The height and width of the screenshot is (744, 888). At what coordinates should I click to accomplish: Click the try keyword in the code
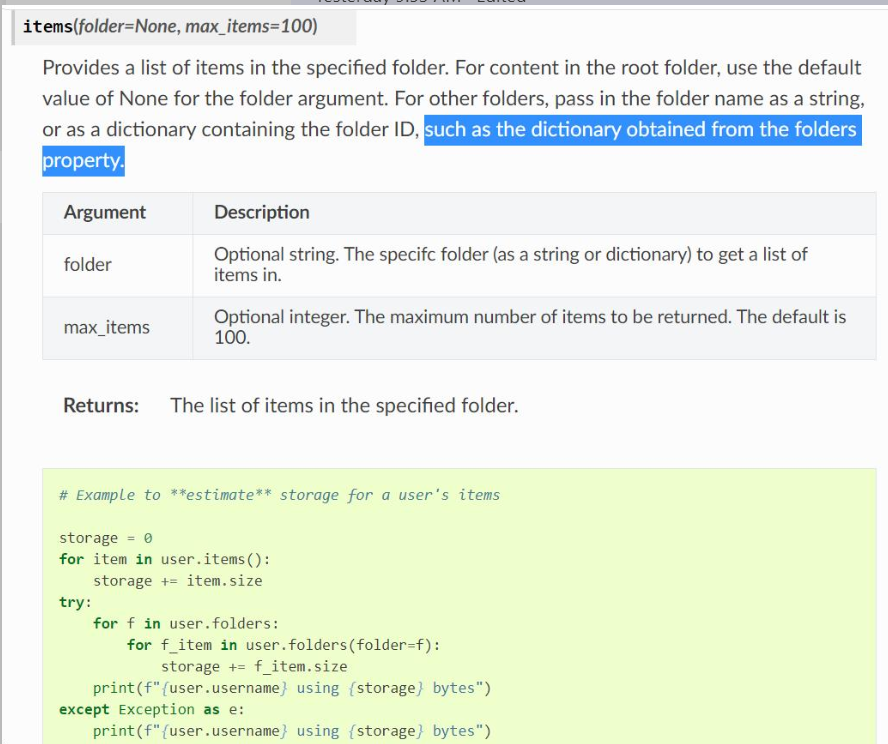click(70, 602)
